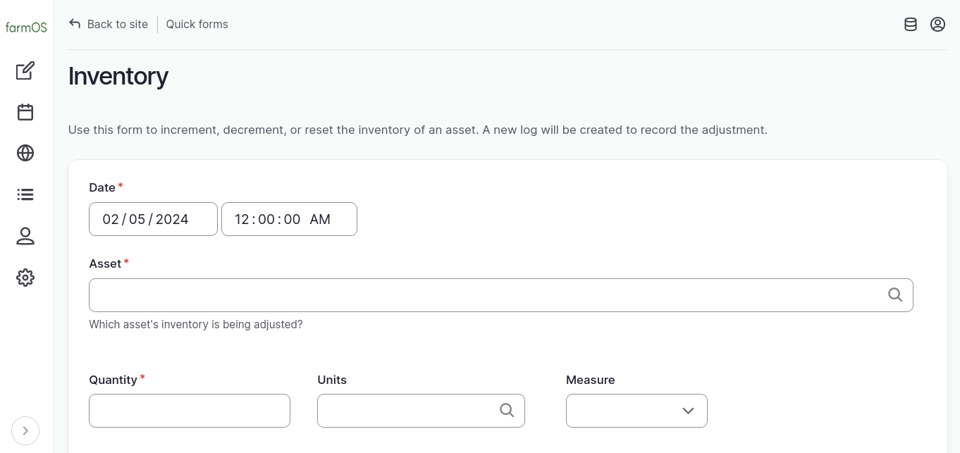Click the database icon in top bar
Viewport: 960px width, 453px height.
[910, 24]
